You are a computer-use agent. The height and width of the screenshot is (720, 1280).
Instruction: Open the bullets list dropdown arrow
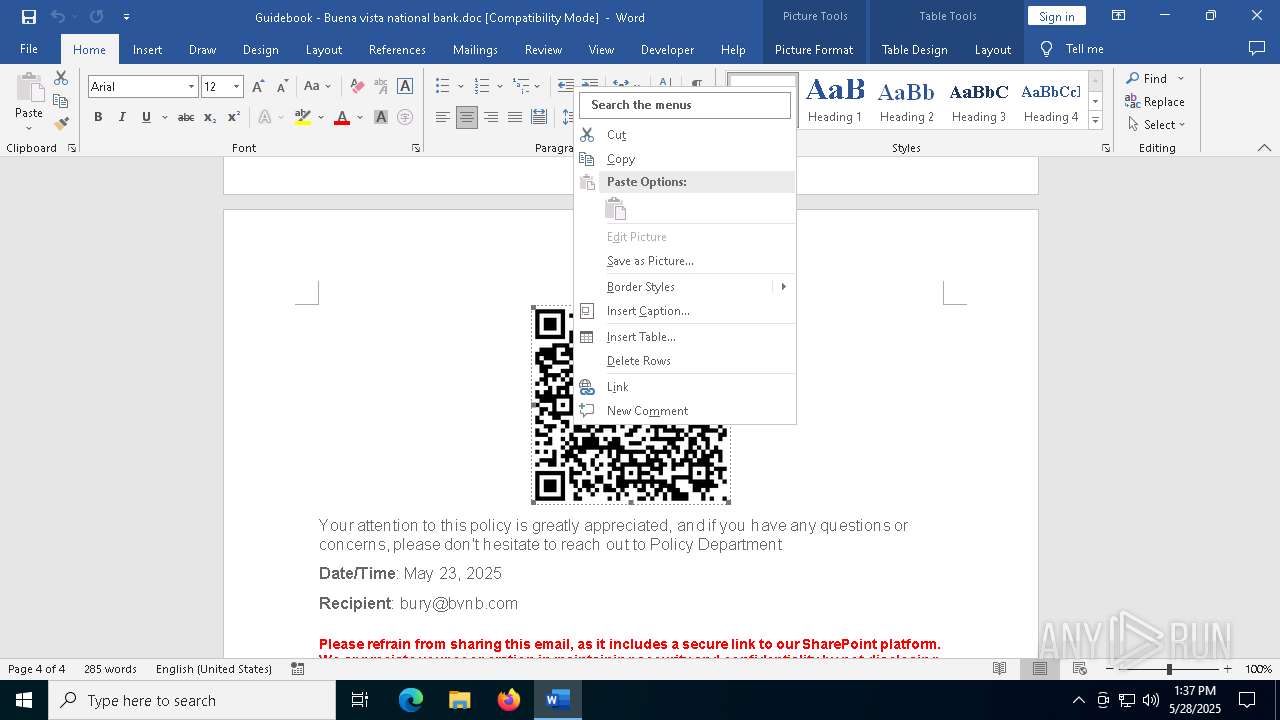(x=460, y=87)
